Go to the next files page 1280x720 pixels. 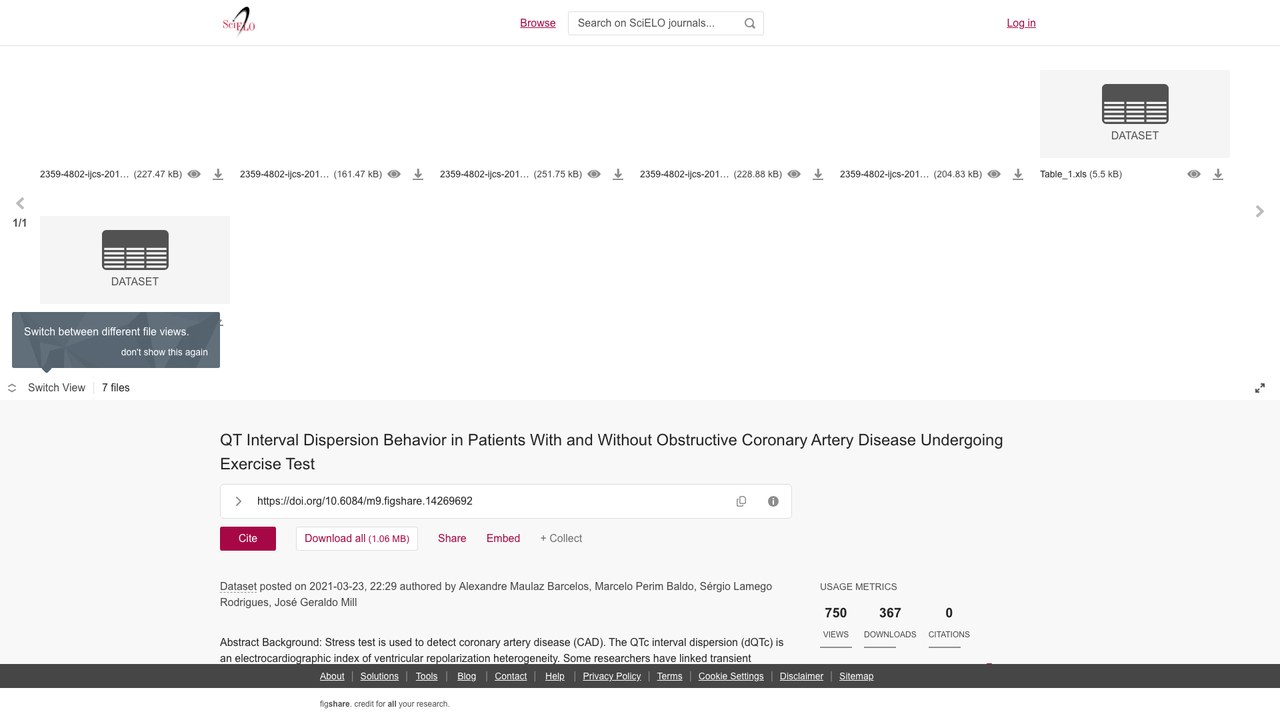1260,211
